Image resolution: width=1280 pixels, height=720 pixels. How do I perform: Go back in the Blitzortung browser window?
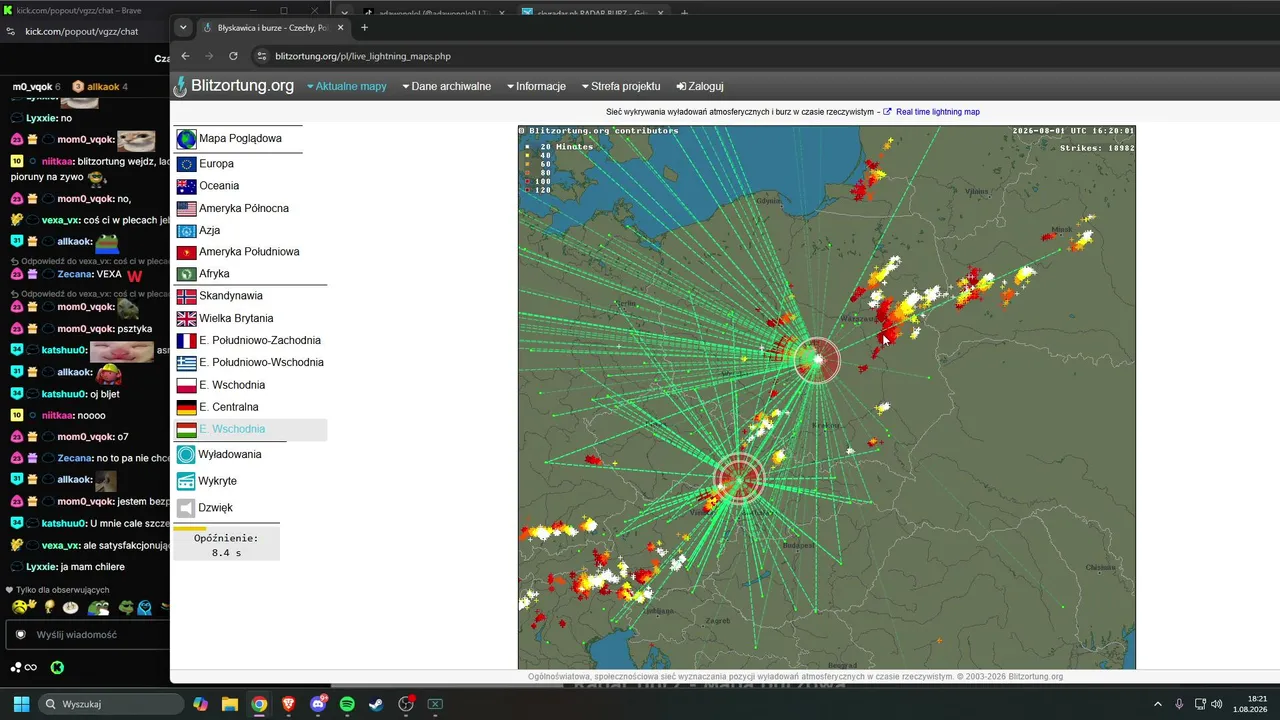coord(185,57)
